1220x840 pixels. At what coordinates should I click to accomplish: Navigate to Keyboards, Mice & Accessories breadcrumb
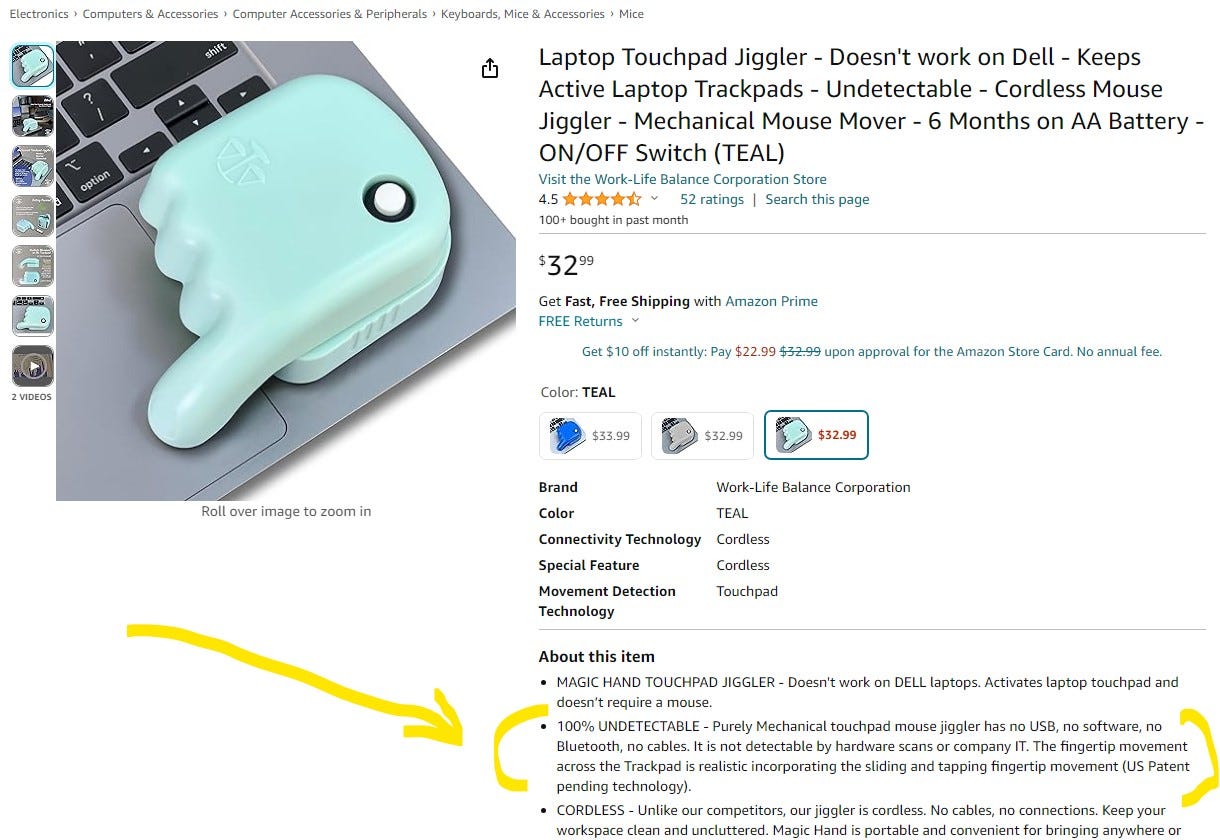coord(523,14)
